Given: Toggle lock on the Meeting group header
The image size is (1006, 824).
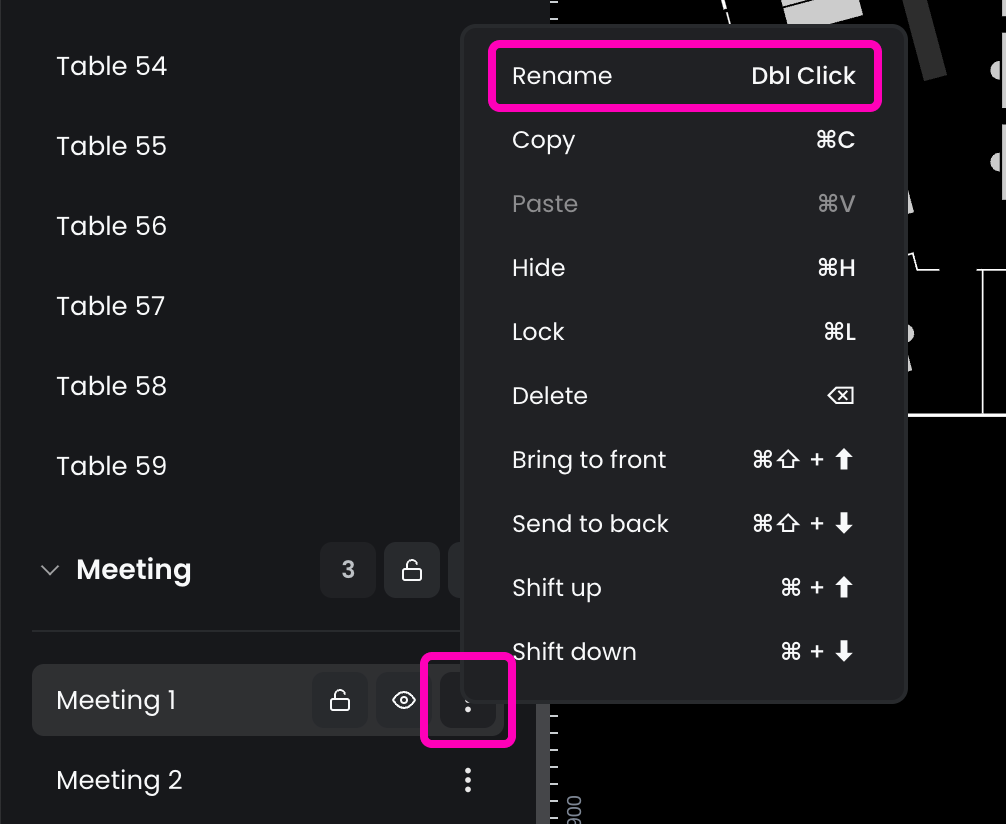Looking at the screenshot, I should 411,570.
